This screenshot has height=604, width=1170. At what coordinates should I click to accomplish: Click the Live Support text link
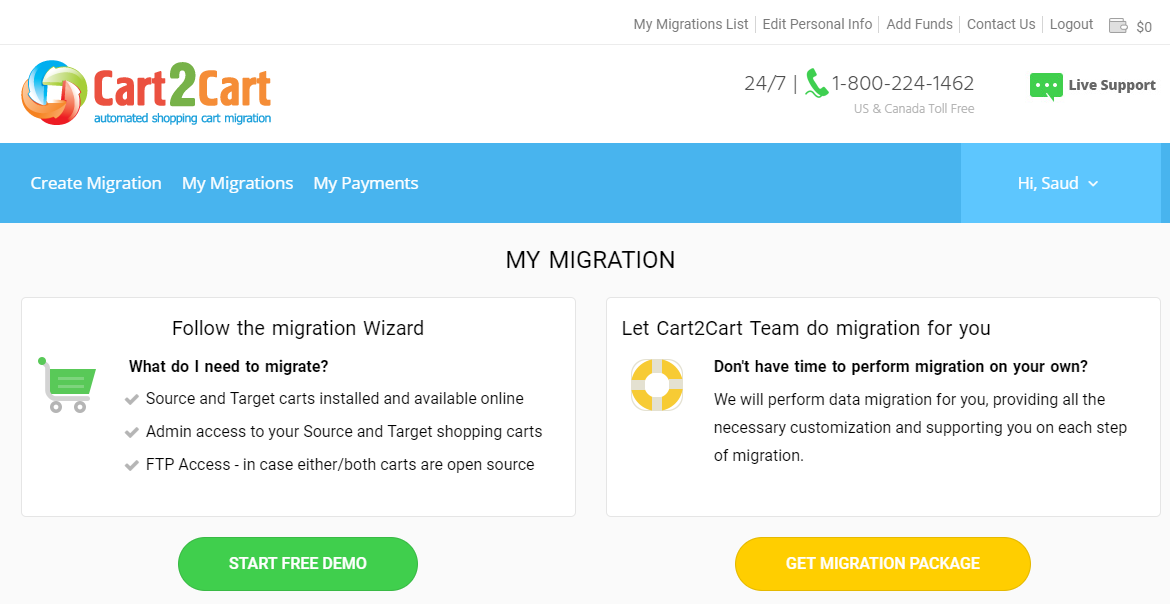point(1112,85)
